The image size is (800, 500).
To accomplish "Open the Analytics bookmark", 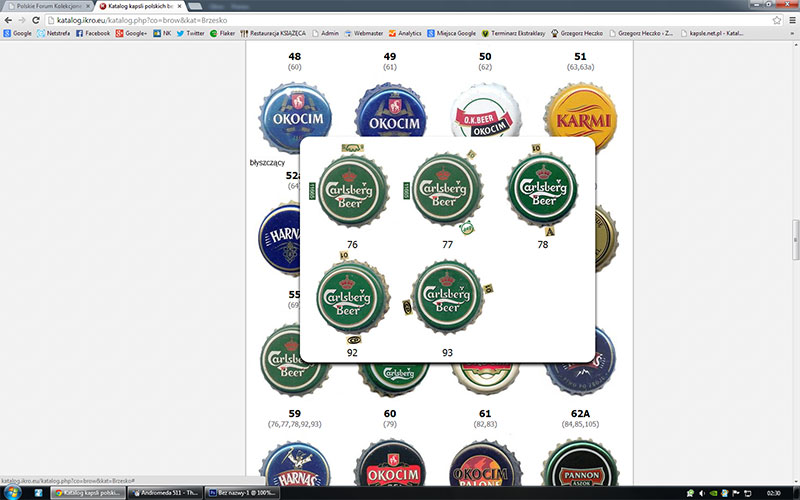I will (404, 33).
